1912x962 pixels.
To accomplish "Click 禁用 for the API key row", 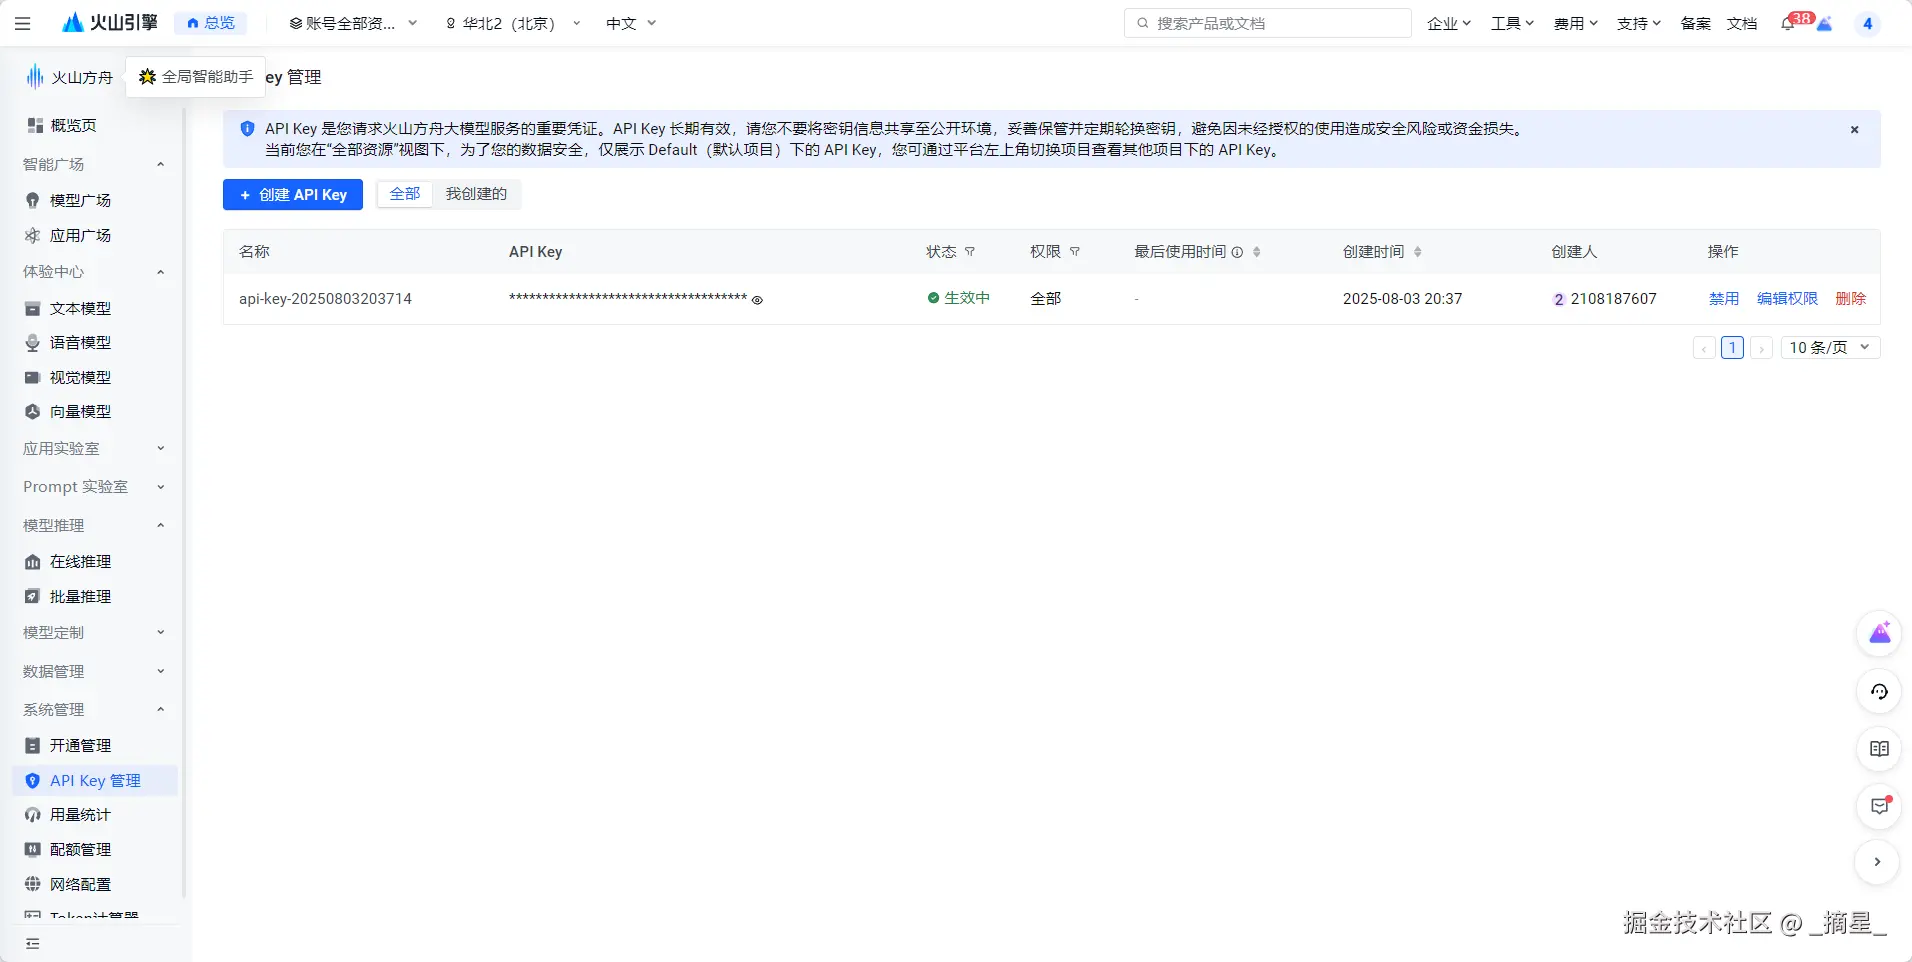I will 1724,299.
